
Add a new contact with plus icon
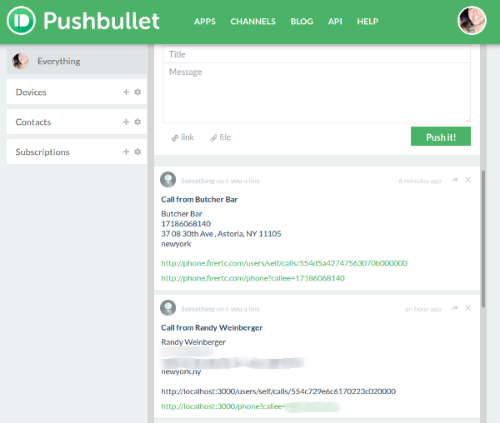(126, 122)
